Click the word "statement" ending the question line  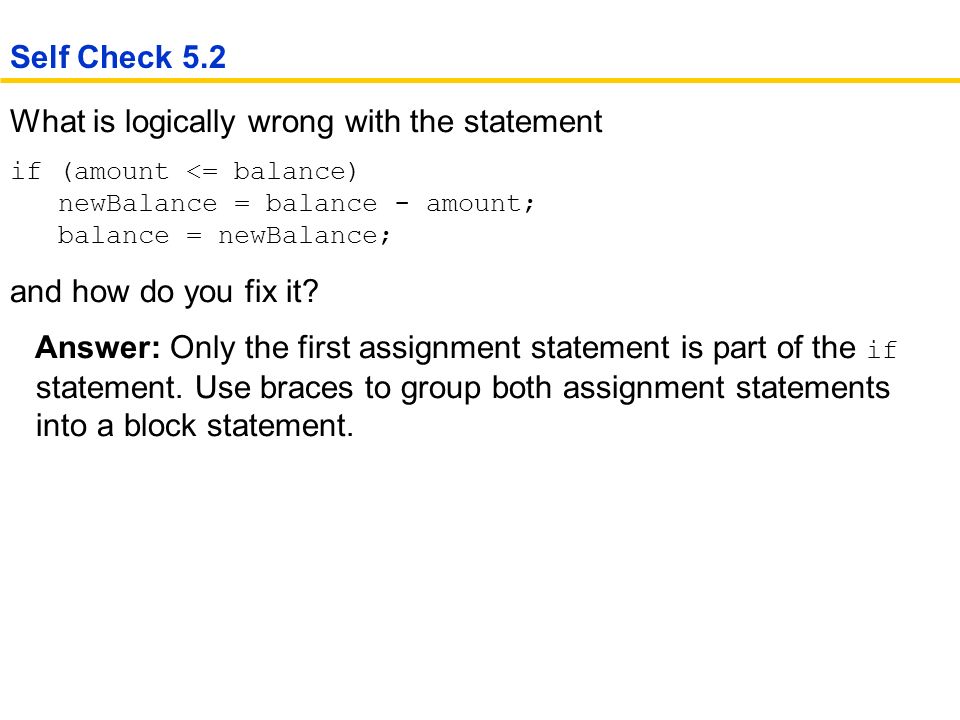point(533,121)
